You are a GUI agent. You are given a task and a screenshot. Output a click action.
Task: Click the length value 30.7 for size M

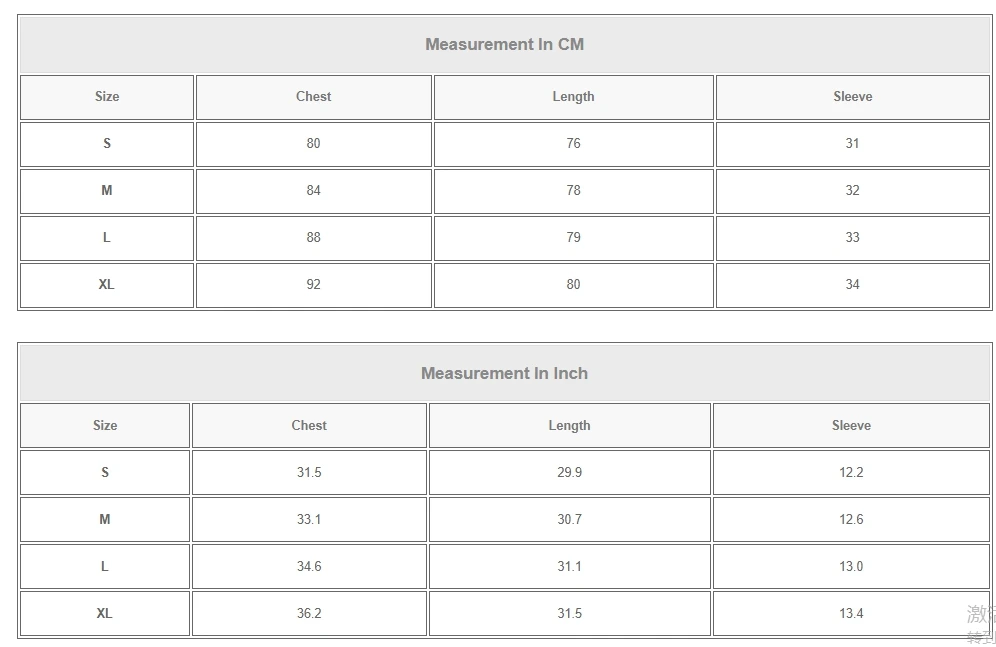[x=569, y=519]
